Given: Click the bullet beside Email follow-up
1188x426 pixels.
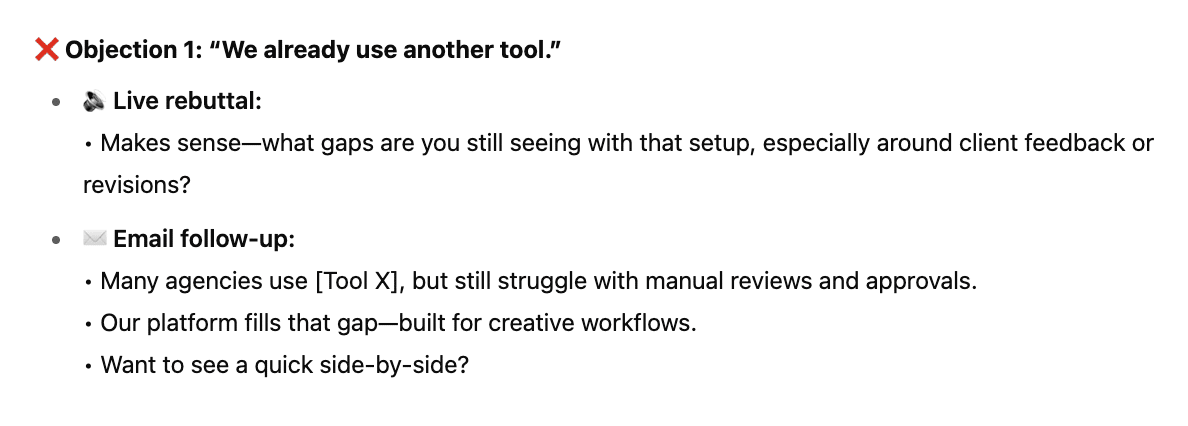Looking at the screenshot, I should click(56, 240).
